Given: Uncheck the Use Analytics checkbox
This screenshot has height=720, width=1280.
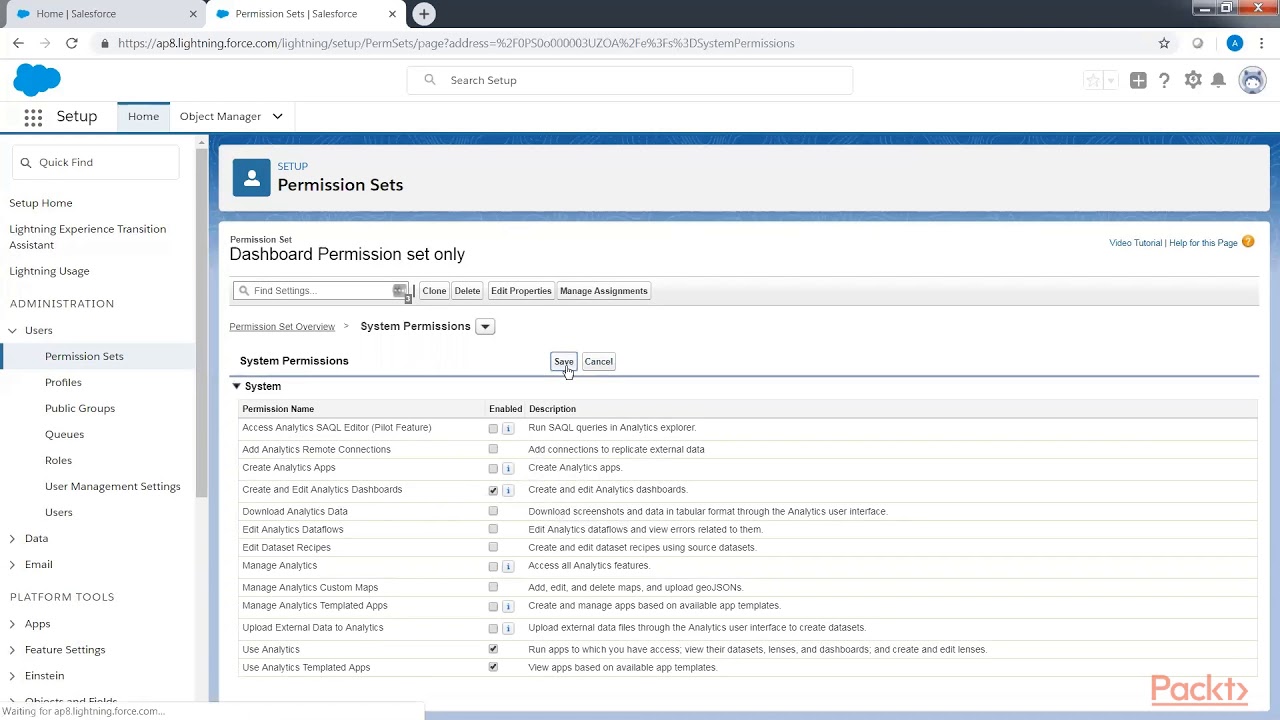Looking at the screenshot, I should (493, 649).
